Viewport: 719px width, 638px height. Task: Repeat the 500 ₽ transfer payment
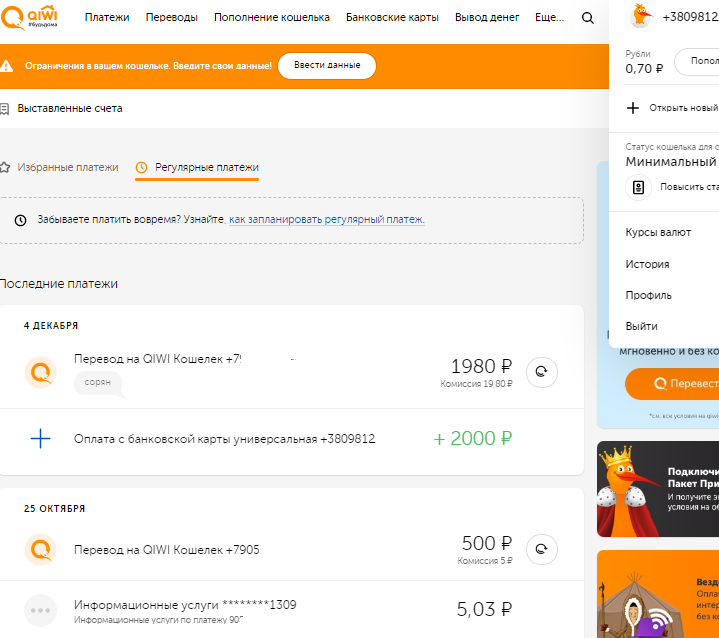pyautogui.click(x=542, y=549)
